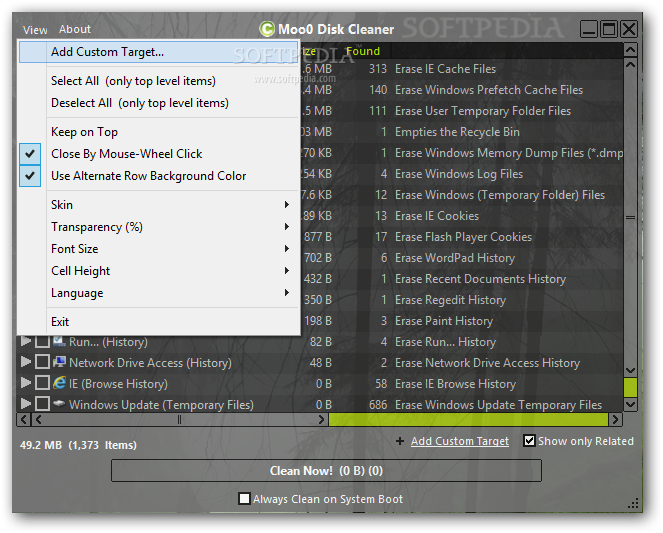Image resolution: width=663 pixels, height=533 pixels.
Task: Toggle Keep on Top option
Action: click(159, 132)
